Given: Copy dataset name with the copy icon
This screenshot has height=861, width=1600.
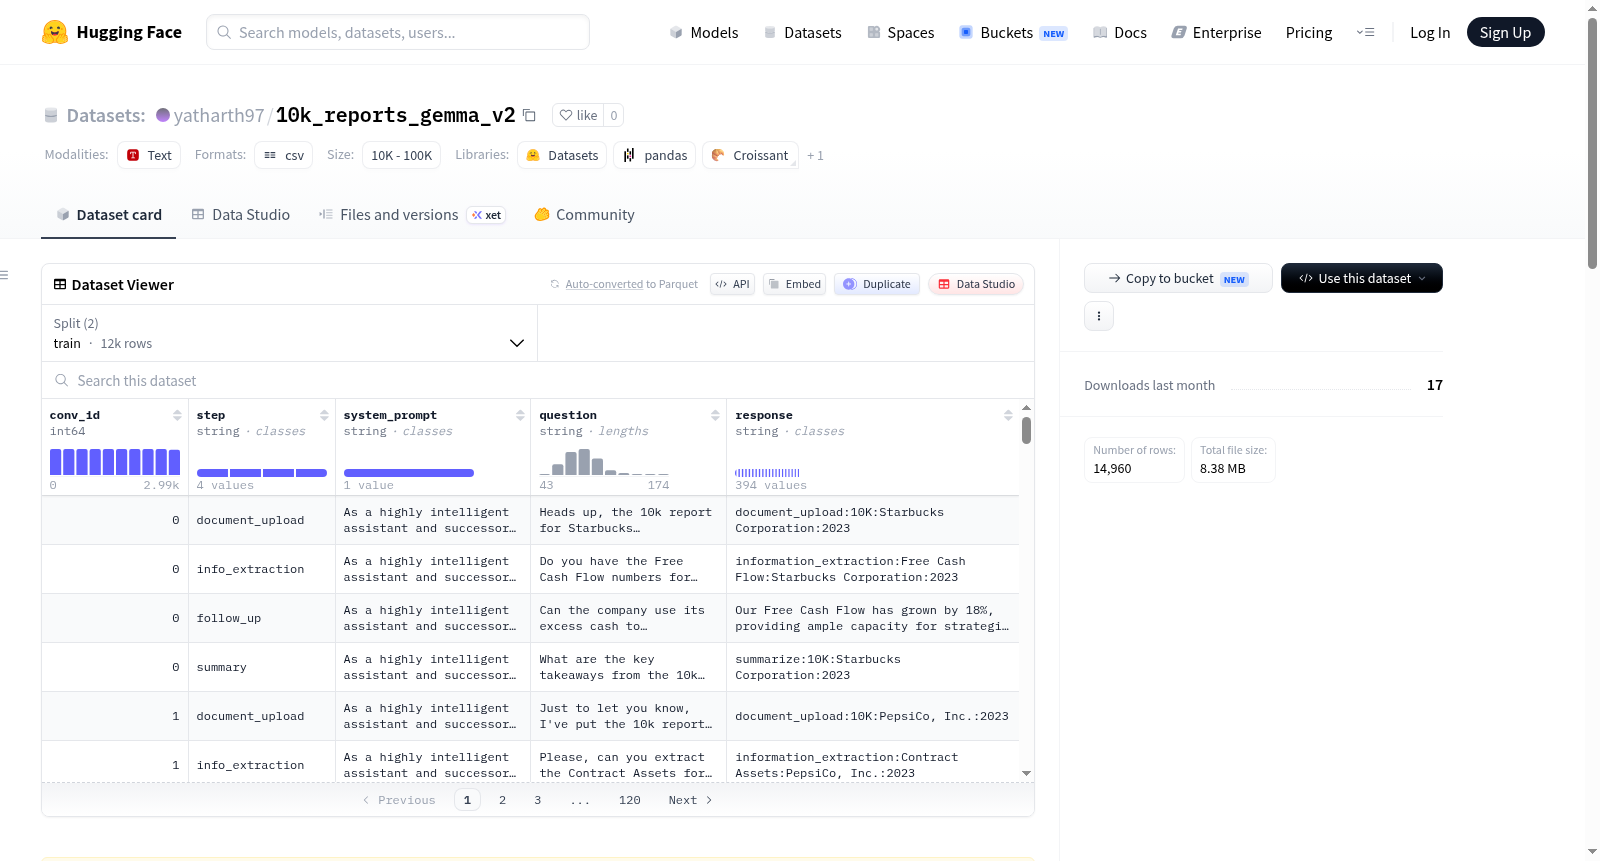Looking at the screenshot, I should pyautogui.click(x=530, y=115).
